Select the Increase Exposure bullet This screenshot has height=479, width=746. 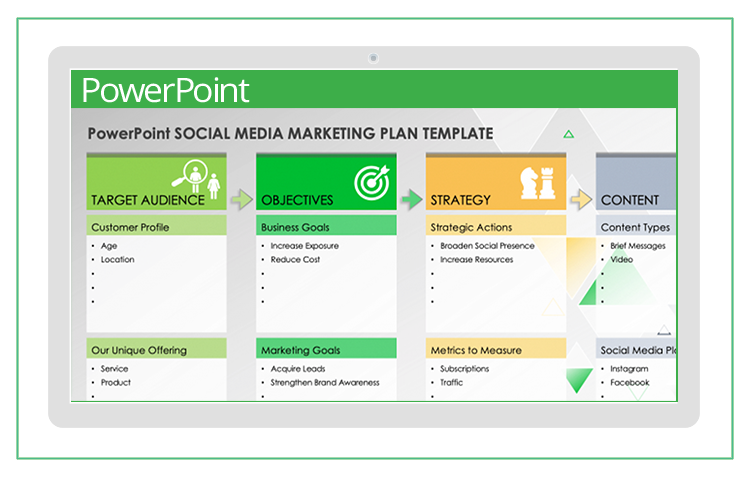click(305, 246)
